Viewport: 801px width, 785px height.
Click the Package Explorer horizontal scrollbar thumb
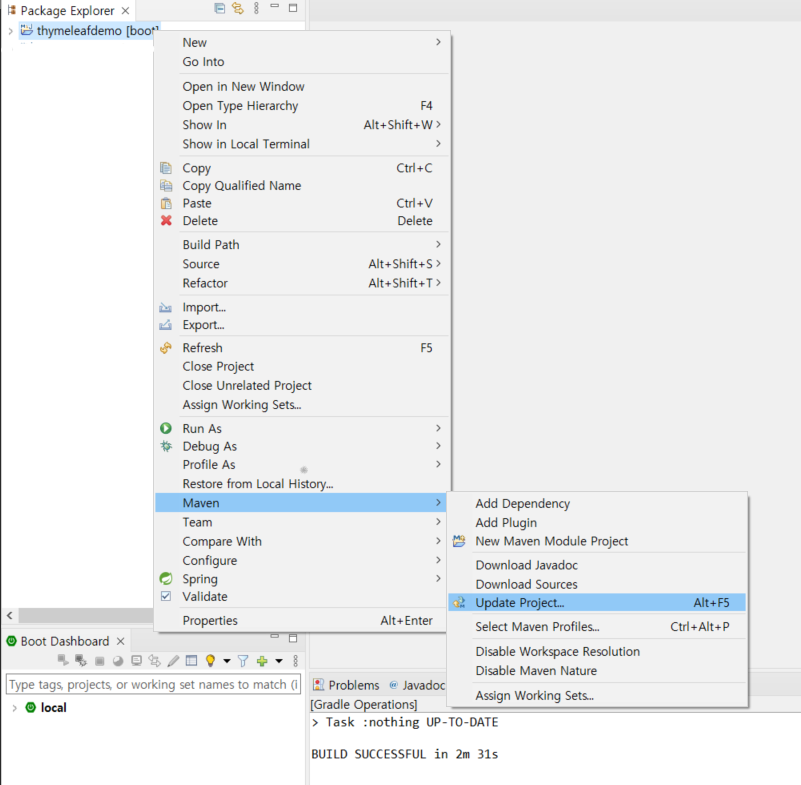(x=87, y=615)
